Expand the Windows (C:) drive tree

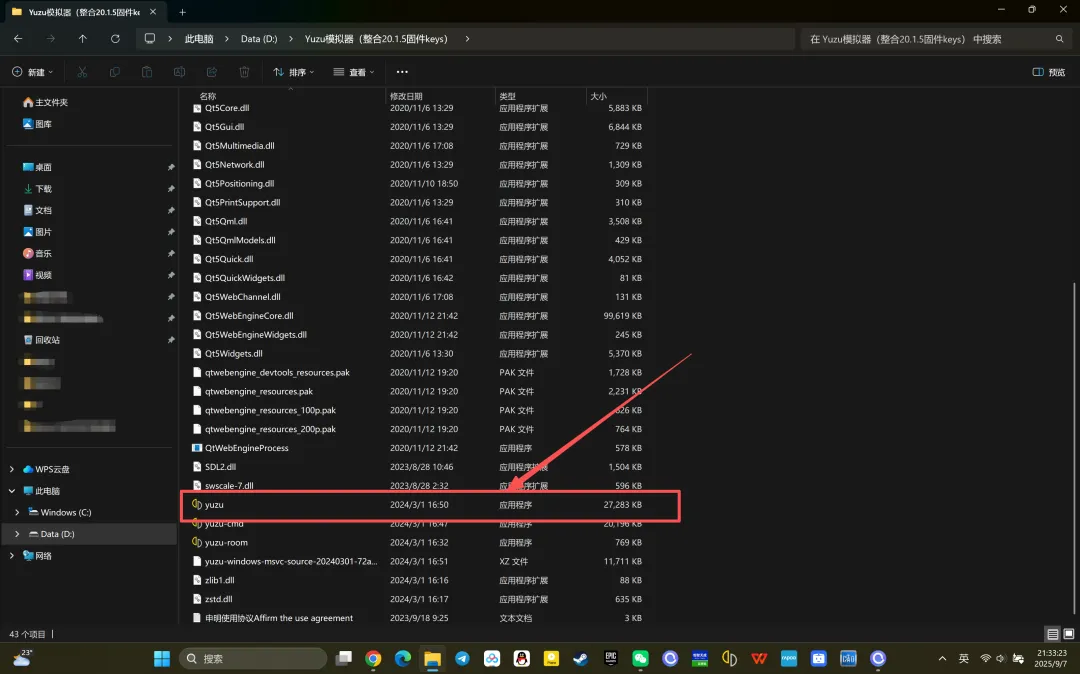click(x=17, y=512)
